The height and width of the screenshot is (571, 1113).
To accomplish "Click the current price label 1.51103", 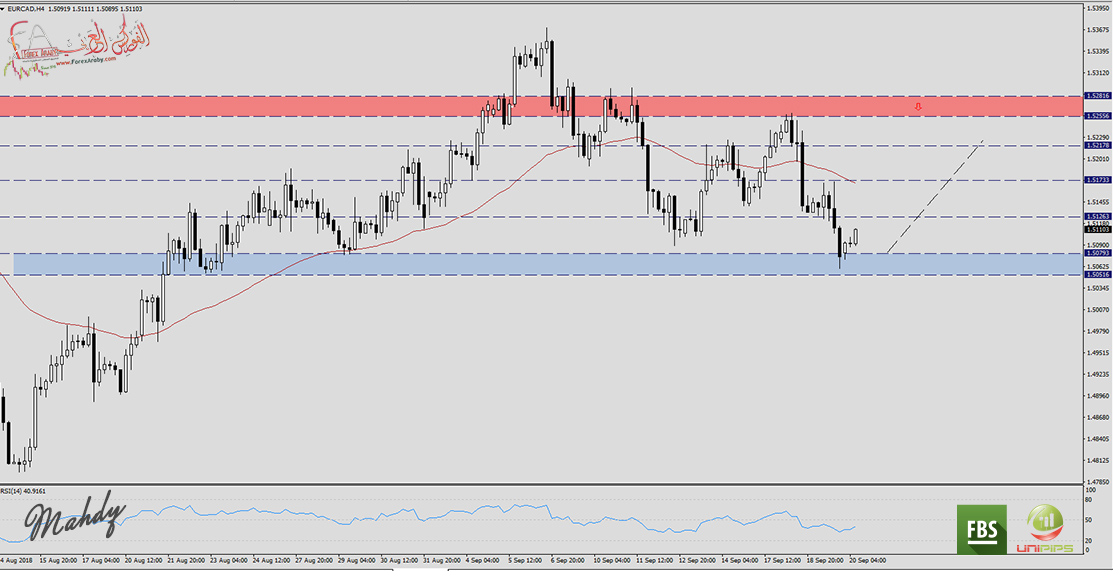I will [1096, 230].
